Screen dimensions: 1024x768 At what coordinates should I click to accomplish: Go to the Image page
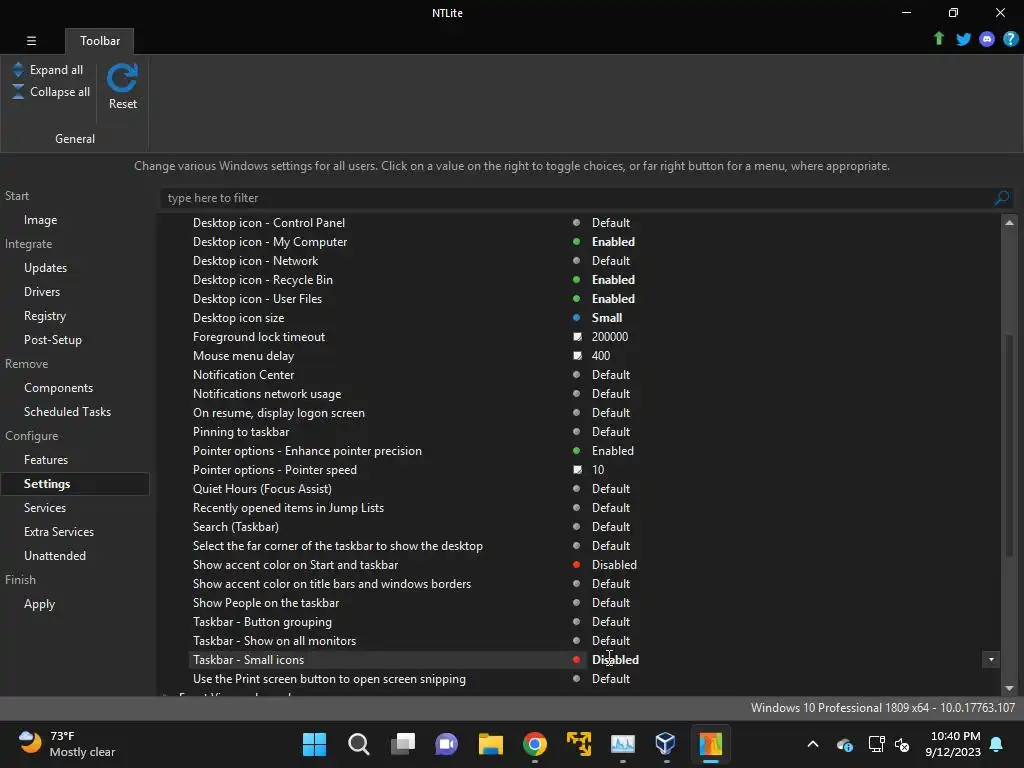click(40, 220)
